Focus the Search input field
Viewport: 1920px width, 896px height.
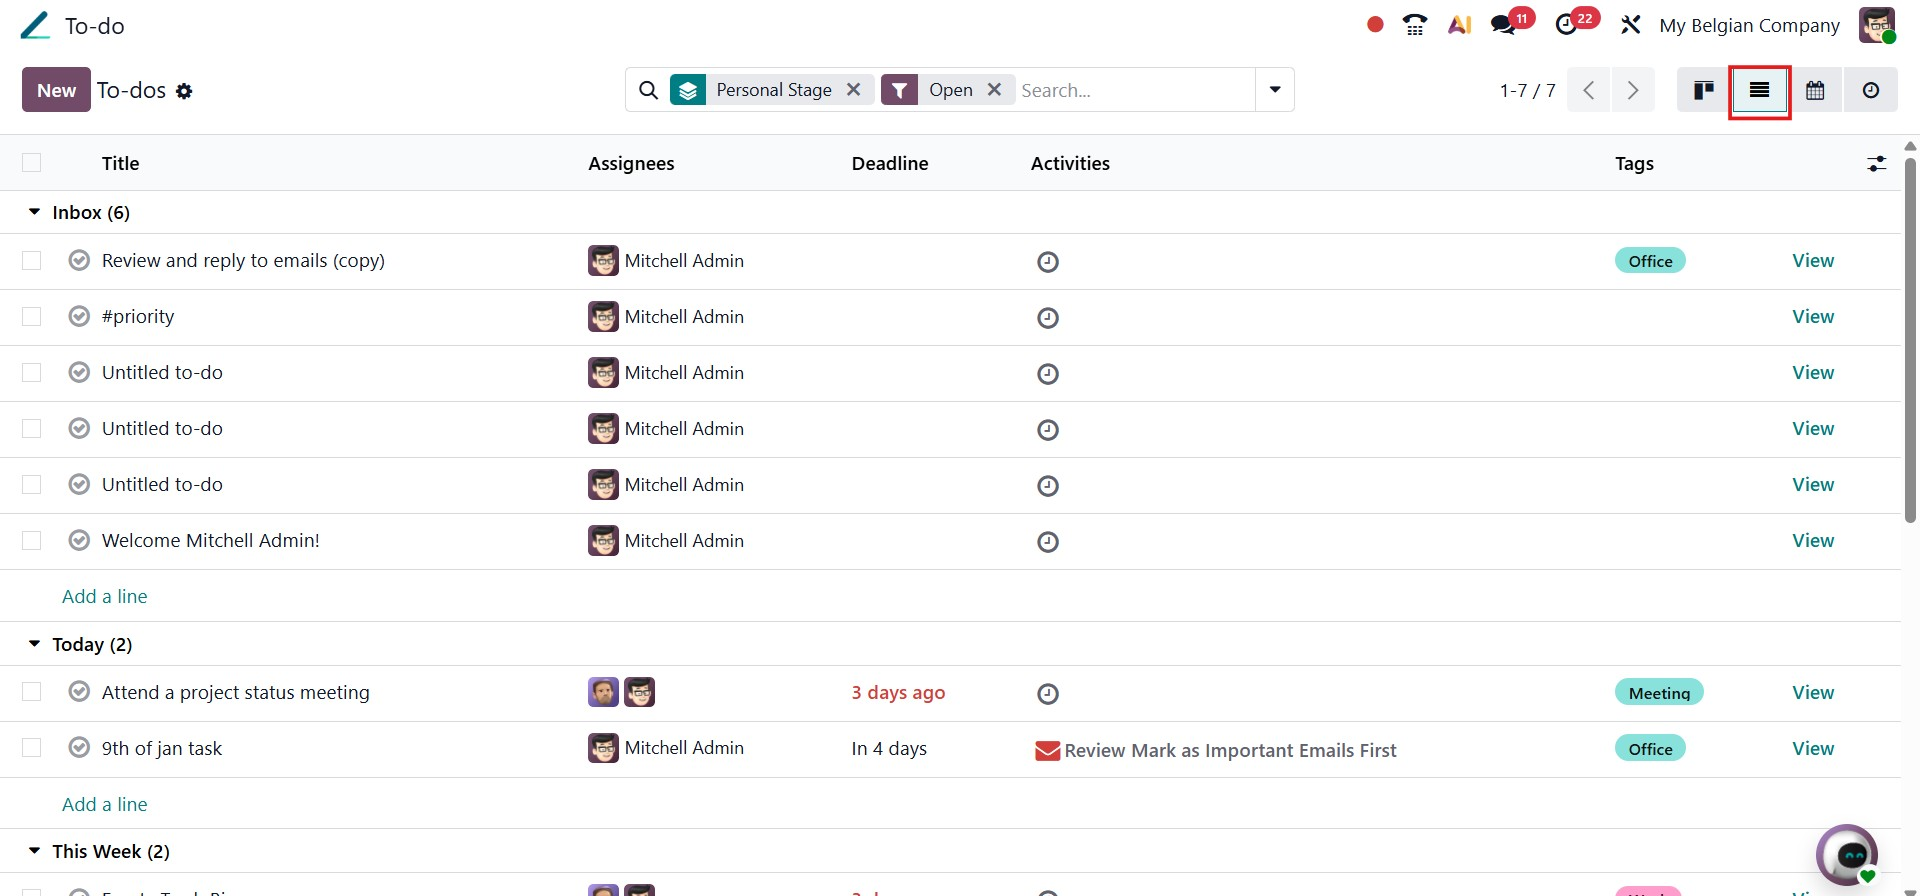pos(1135,90)
